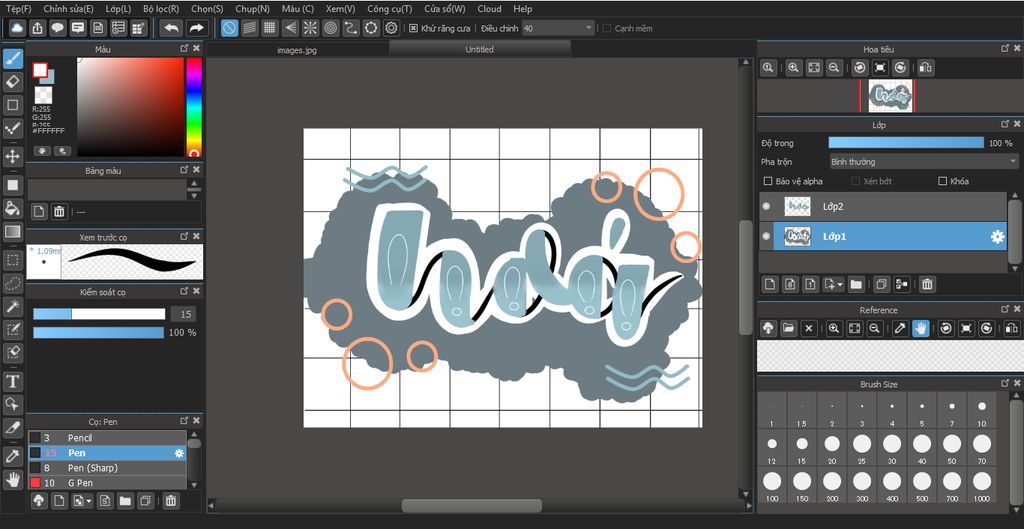Viewport: 1024px width, 529px height.
Task: Switch to the Untitled tab
Action: click(x=479, y=49)
